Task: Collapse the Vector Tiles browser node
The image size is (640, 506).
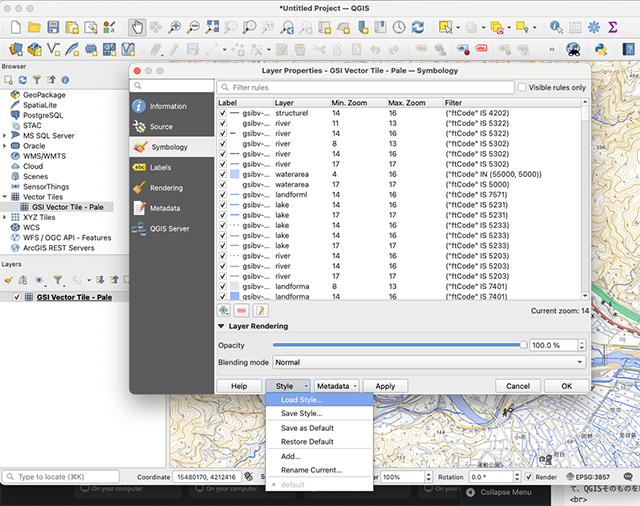Action: 4,197
